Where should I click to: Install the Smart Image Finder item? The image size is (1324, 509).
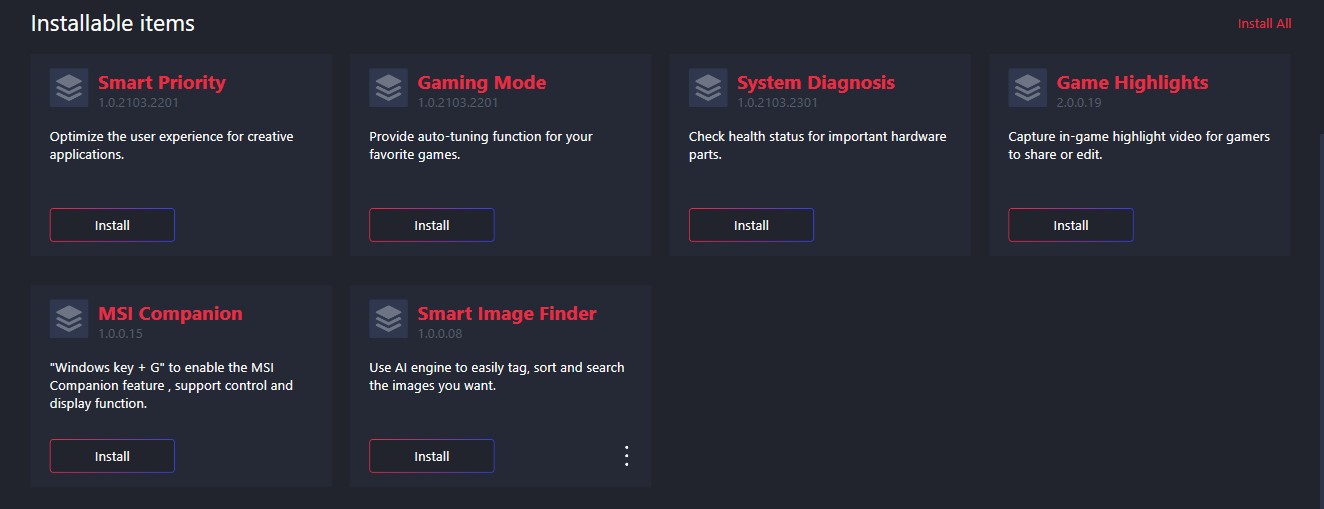click(x=432, y=456)
